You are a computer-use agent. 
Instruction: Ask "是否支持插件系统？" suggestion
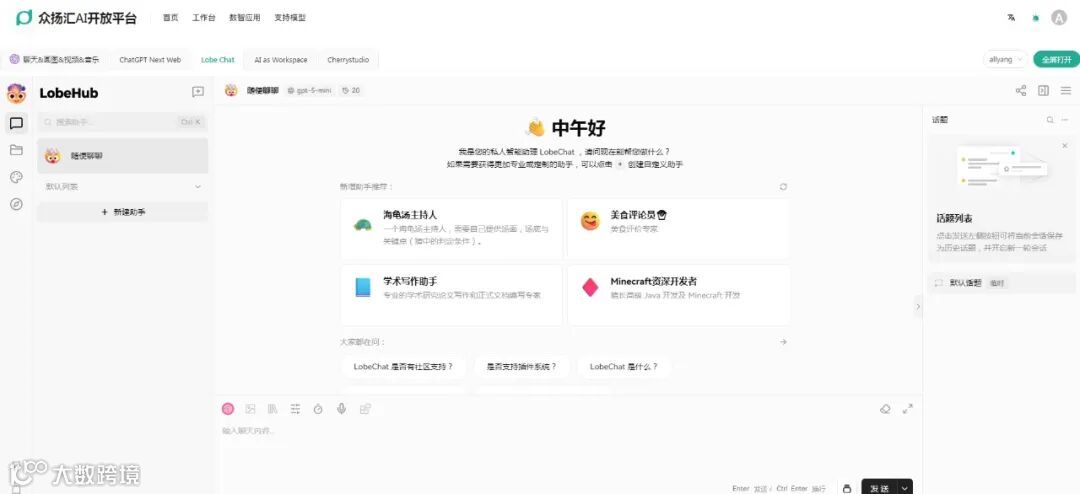(521, 367)
